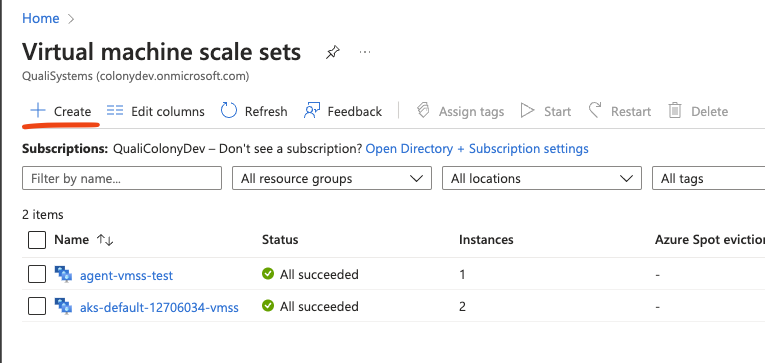765x363 pixels.
Task: Check the box for agent-vmss-test
Action: [x=37, y=275]
